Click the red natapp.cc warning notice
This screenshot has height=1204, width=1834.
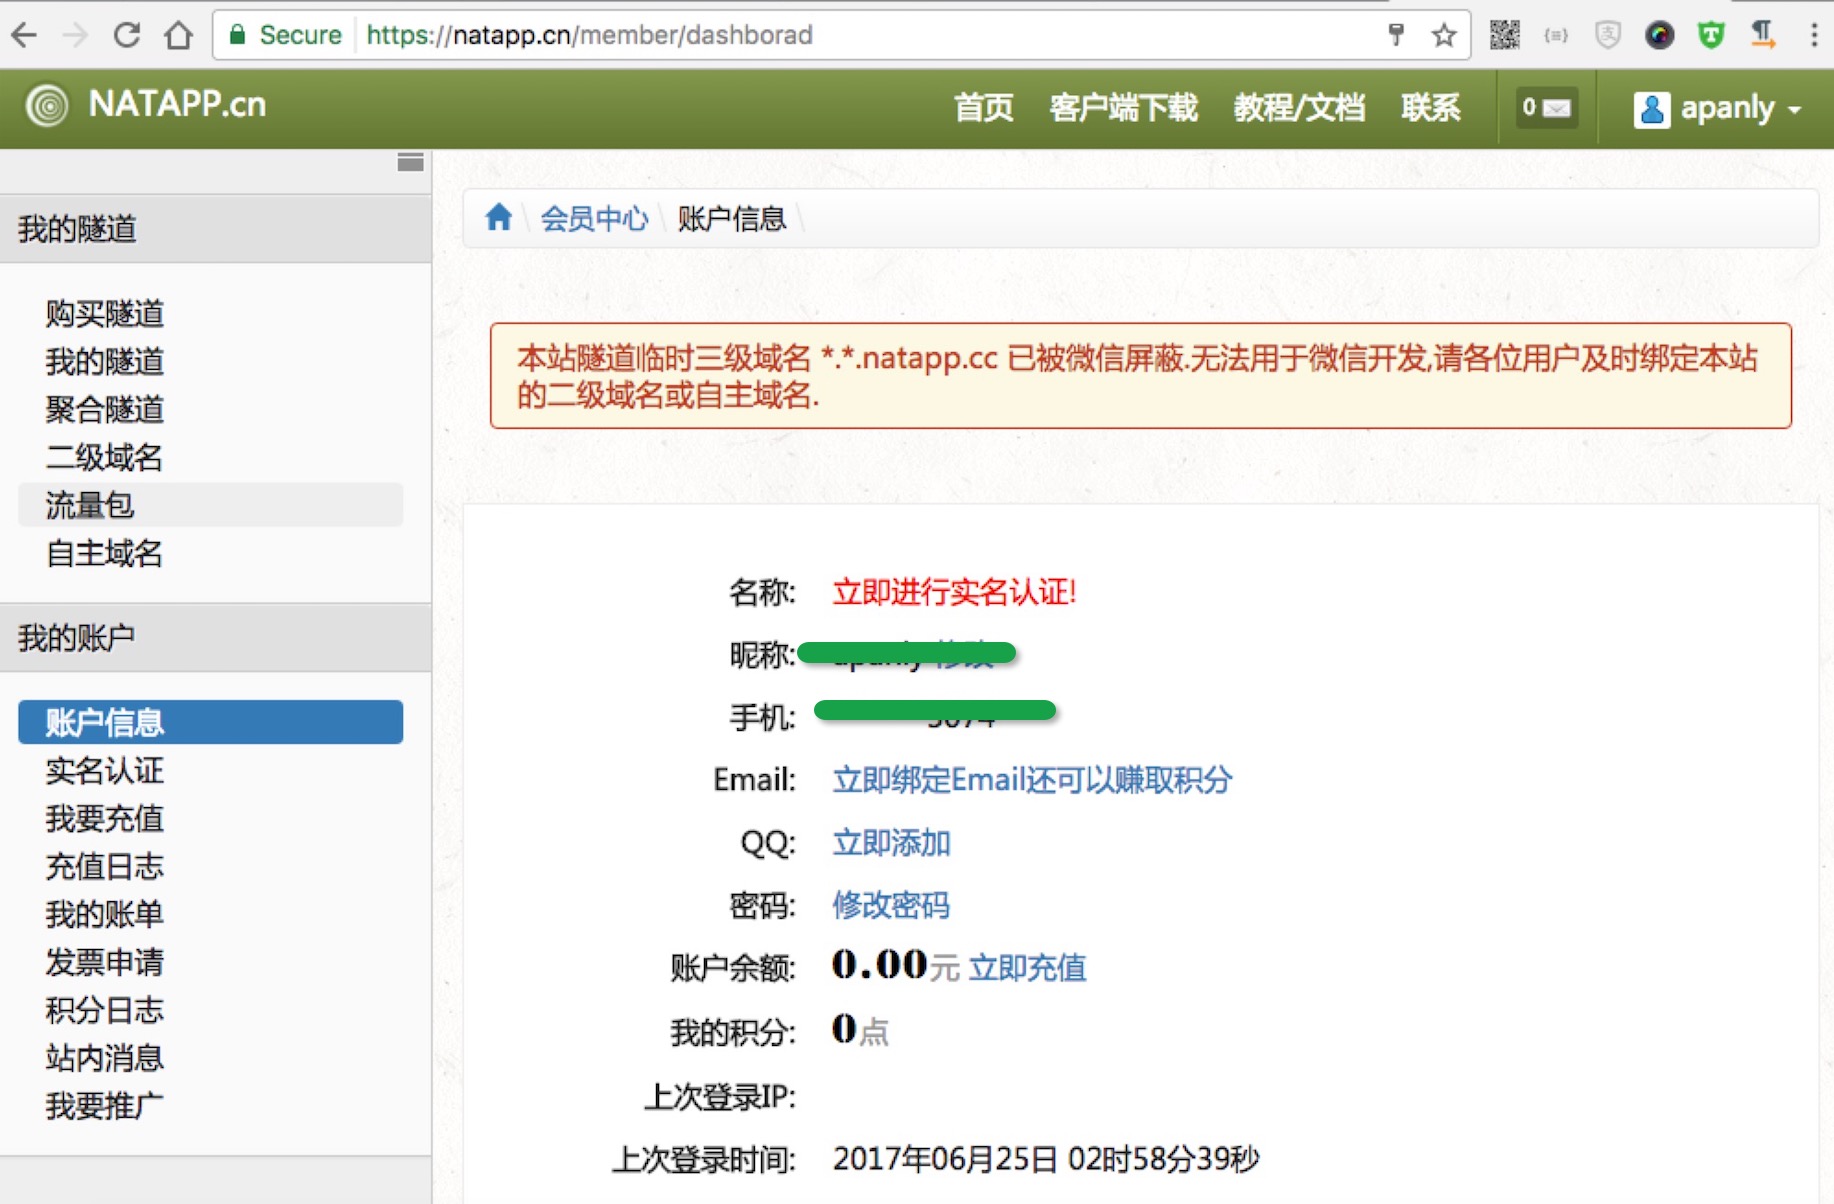(1140, 376)
